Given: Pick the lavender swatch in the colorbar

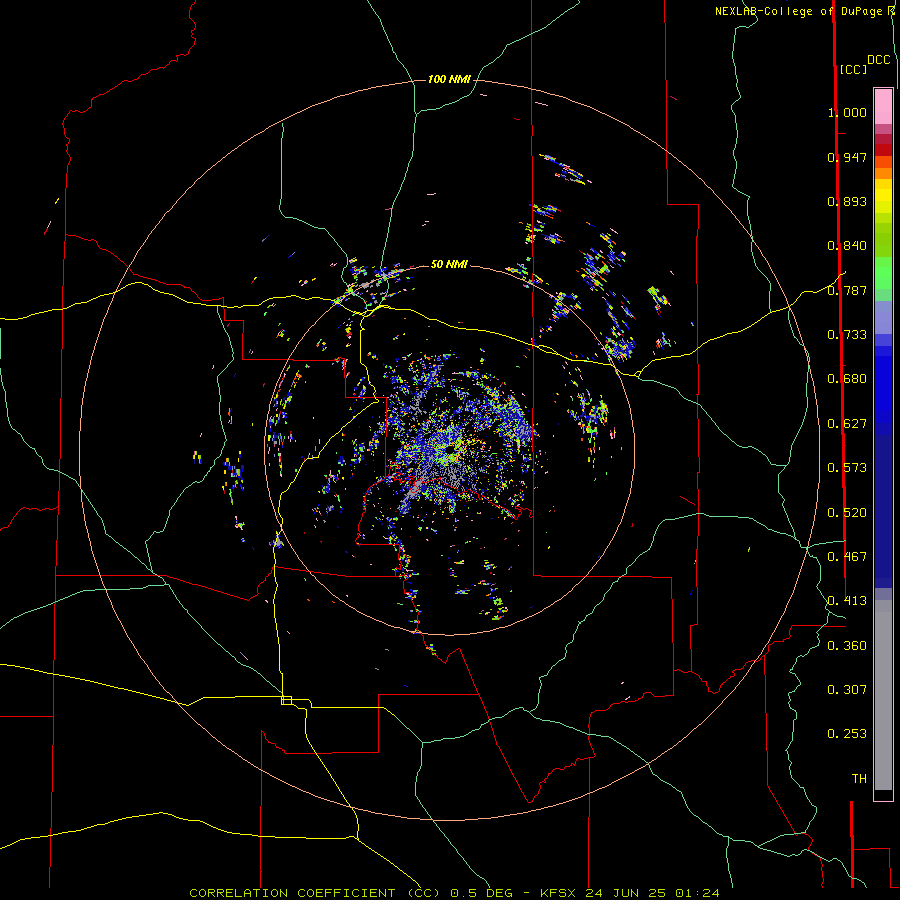Looking at the screenshot, I should (x=883, y=318).
